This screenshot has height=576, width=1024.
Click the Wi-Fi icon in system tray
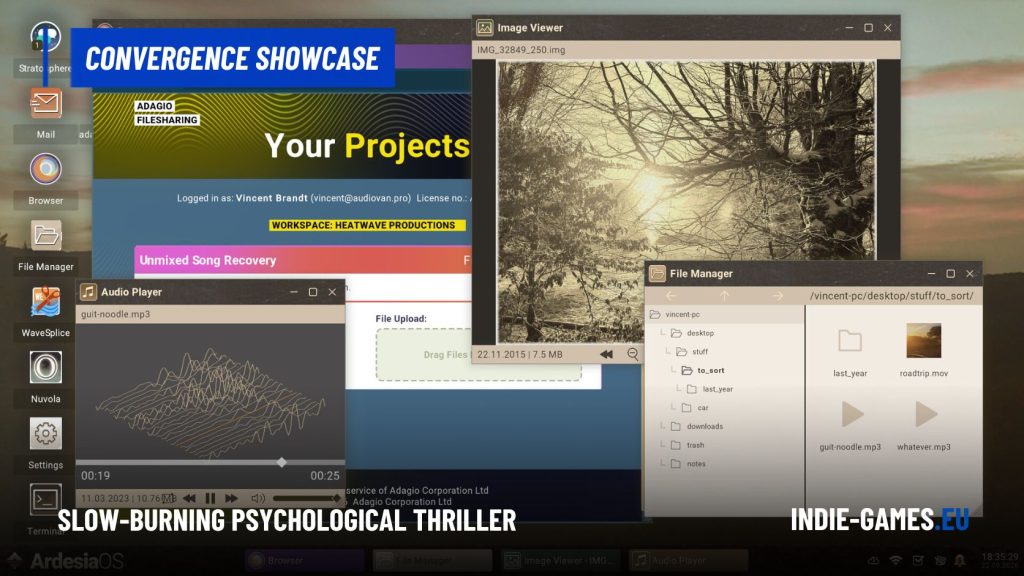point(896,560)
